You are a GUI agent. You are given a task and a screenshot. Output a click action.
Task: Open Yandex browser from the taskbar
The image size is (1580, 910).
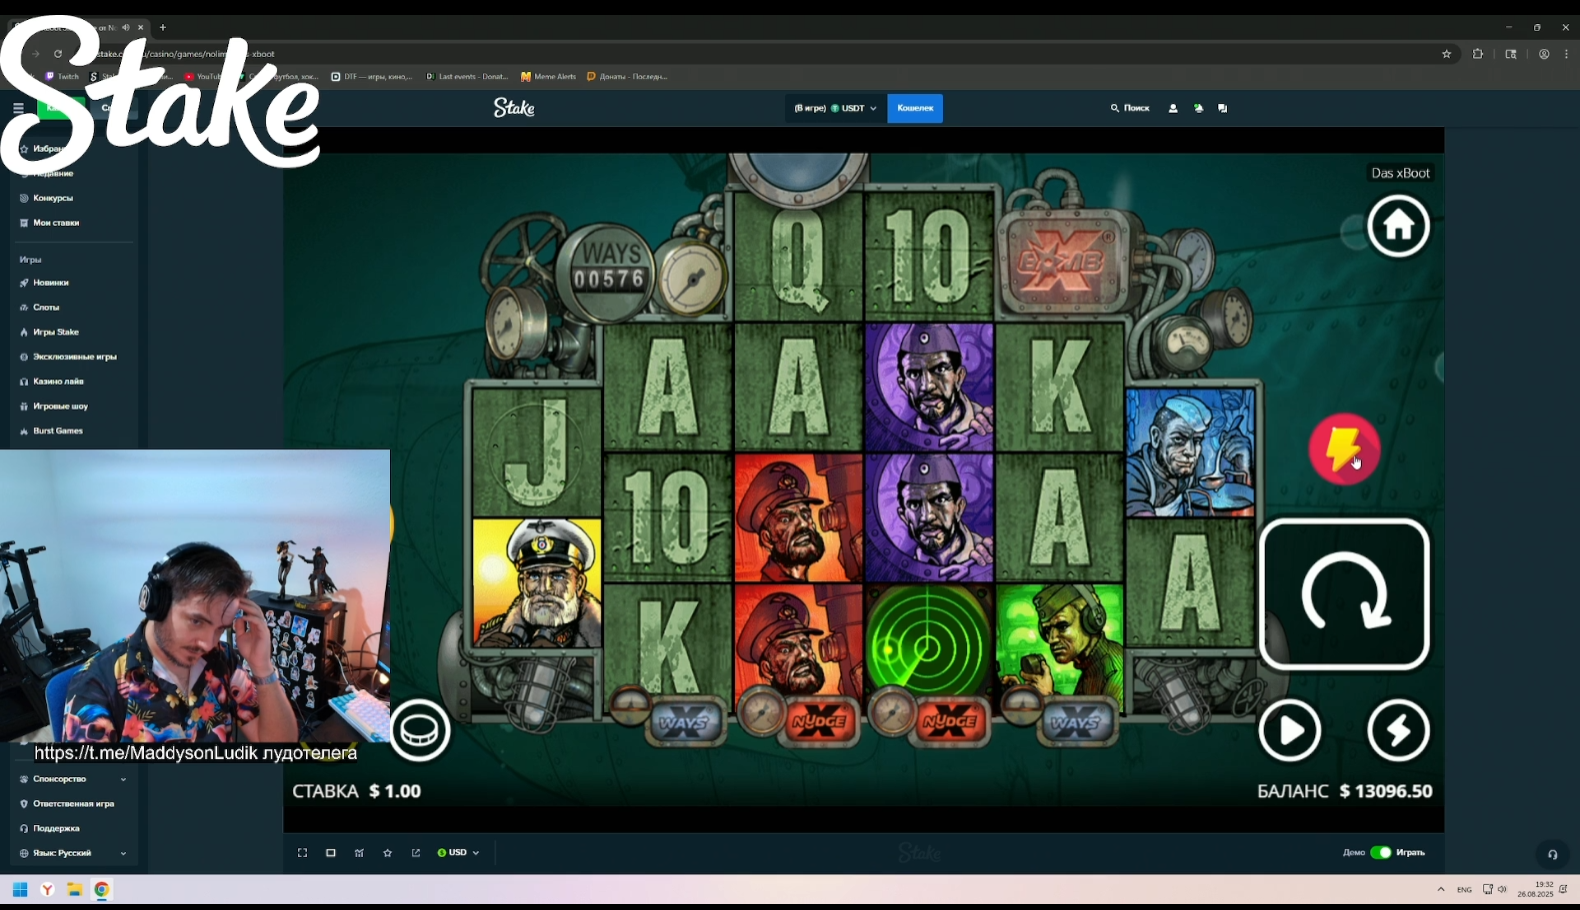pyautogui.click(x=47, y=890)
